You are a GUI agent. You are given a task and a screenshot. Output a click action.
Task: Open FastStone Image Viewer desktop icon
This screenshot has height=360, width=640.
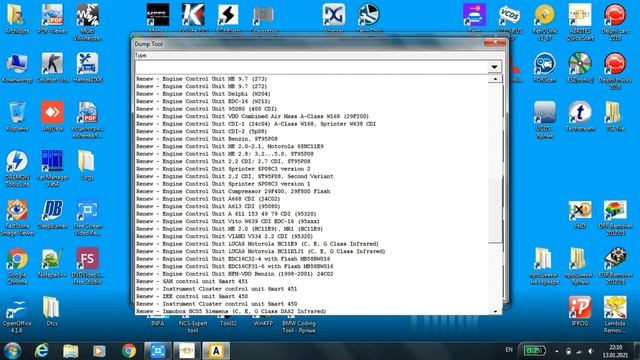point(17,217)
